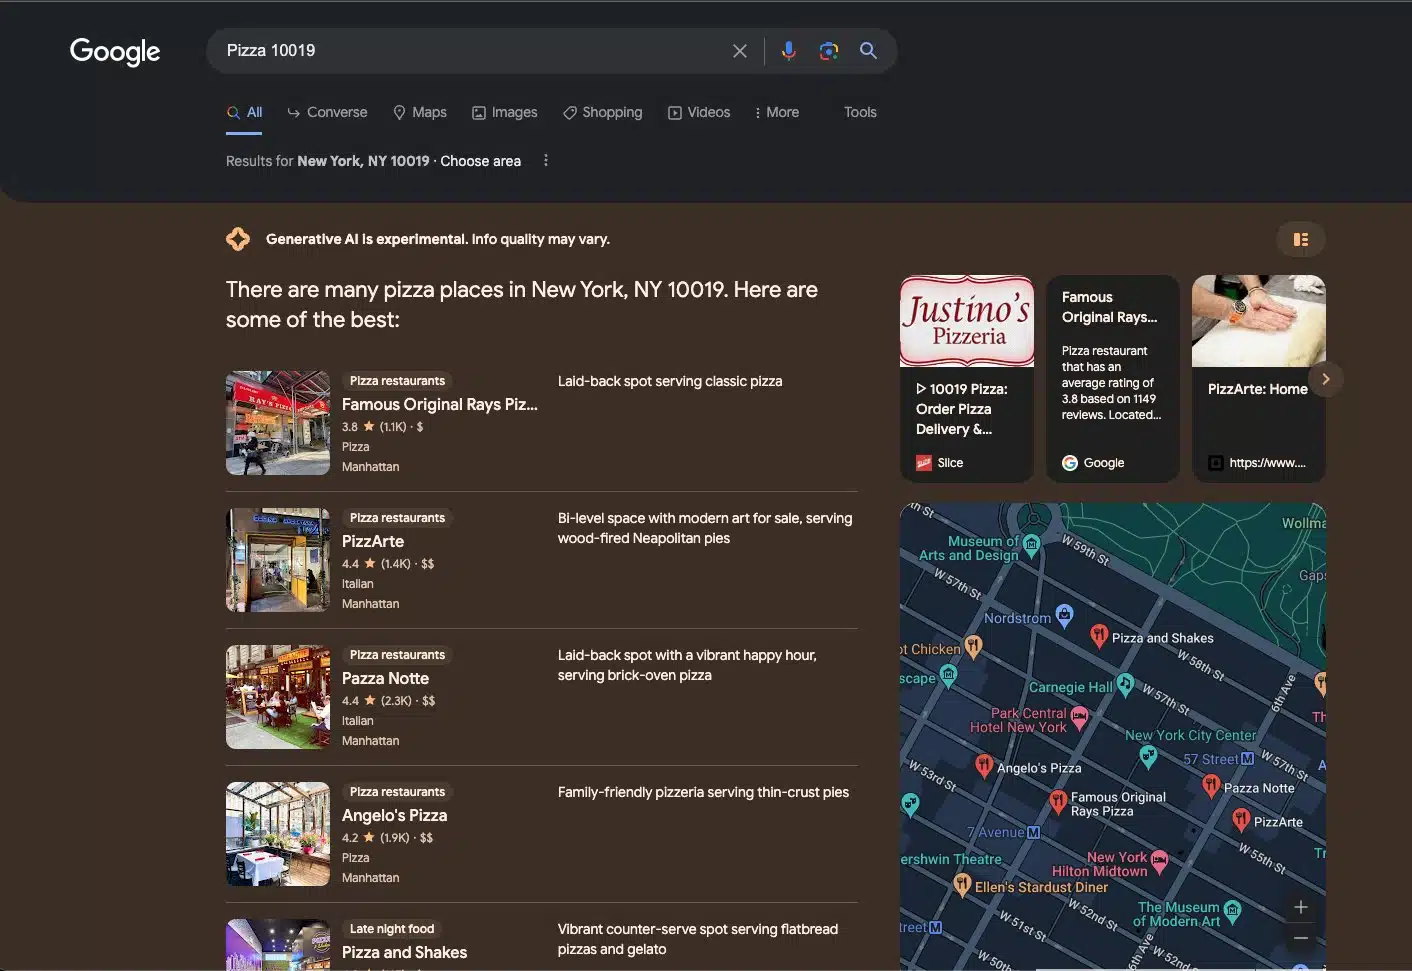The width and height of the screenshot is (1412, 971).
Task: Zoom out on the map with minus button
Action: pyautogui.click(x=1301, y=938)
